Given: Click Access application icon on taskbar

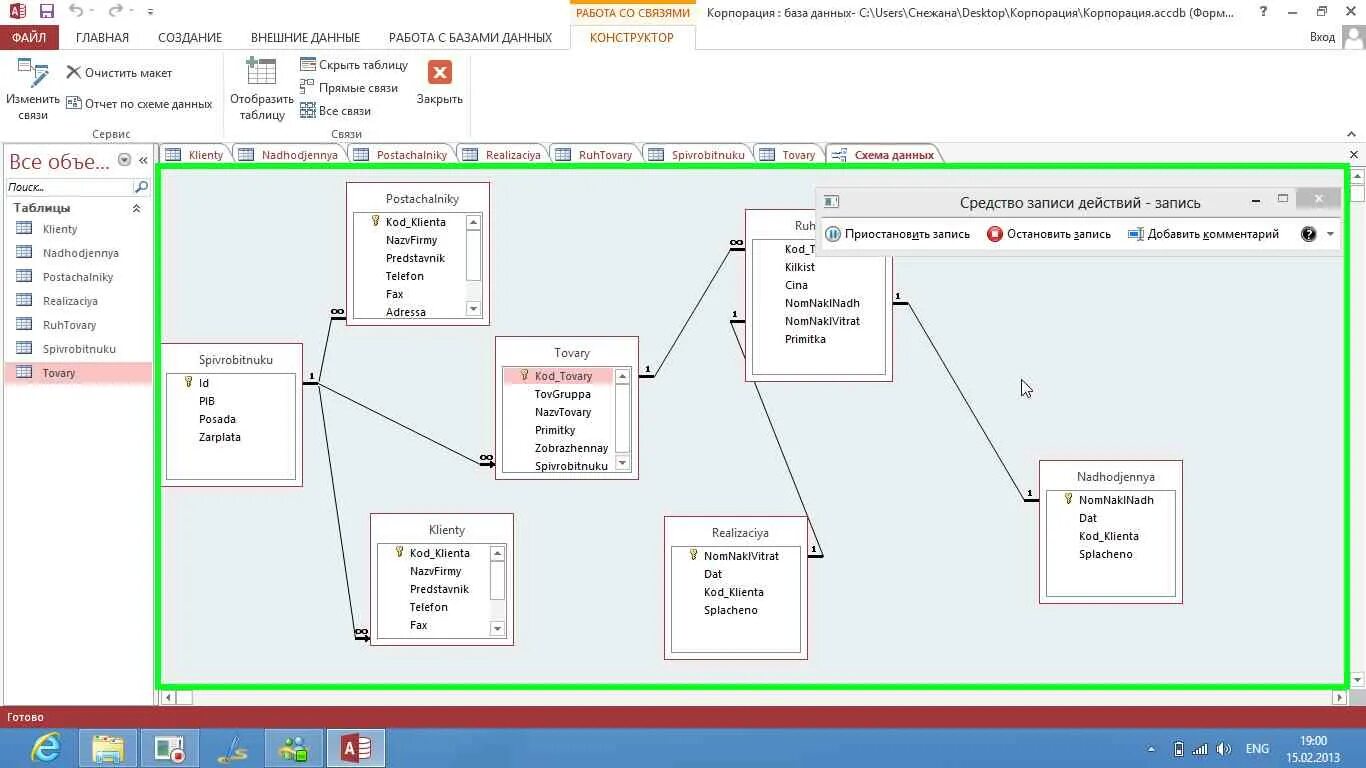Looking at the screenshot, I should (x=356, y=748).
